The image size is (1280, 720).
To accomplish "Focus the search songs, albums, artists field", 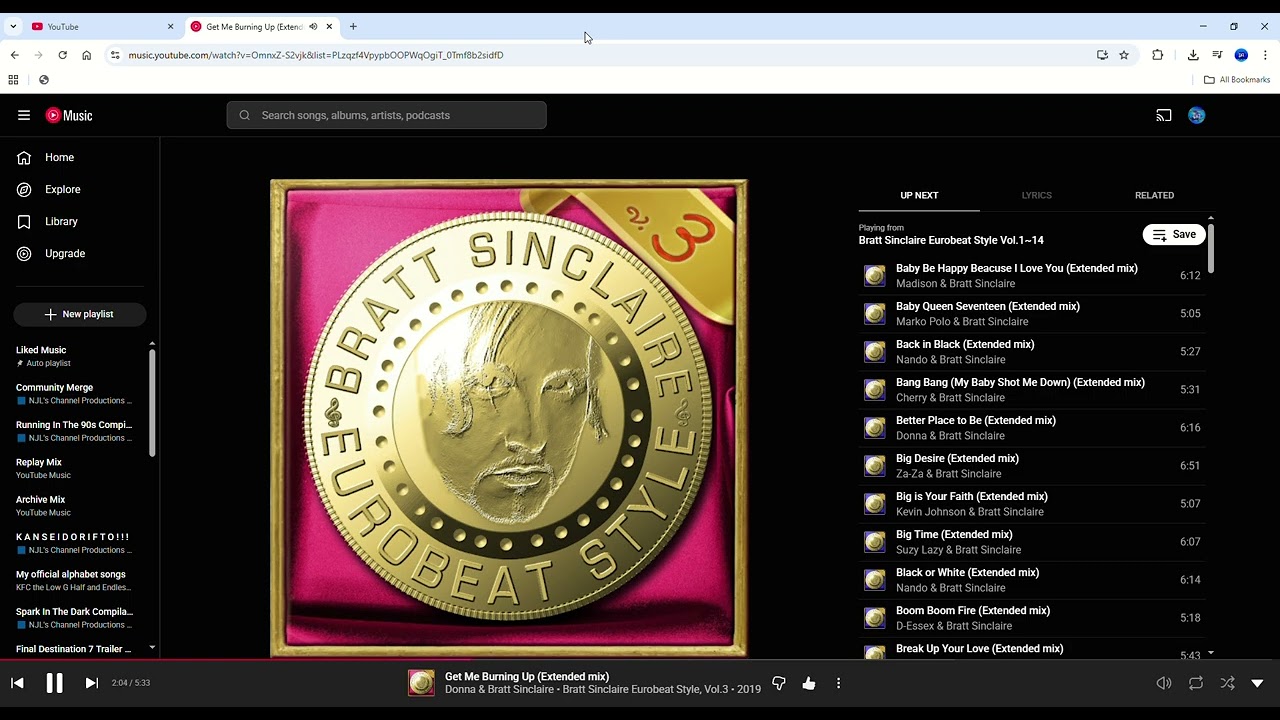I will pos(387,115).
